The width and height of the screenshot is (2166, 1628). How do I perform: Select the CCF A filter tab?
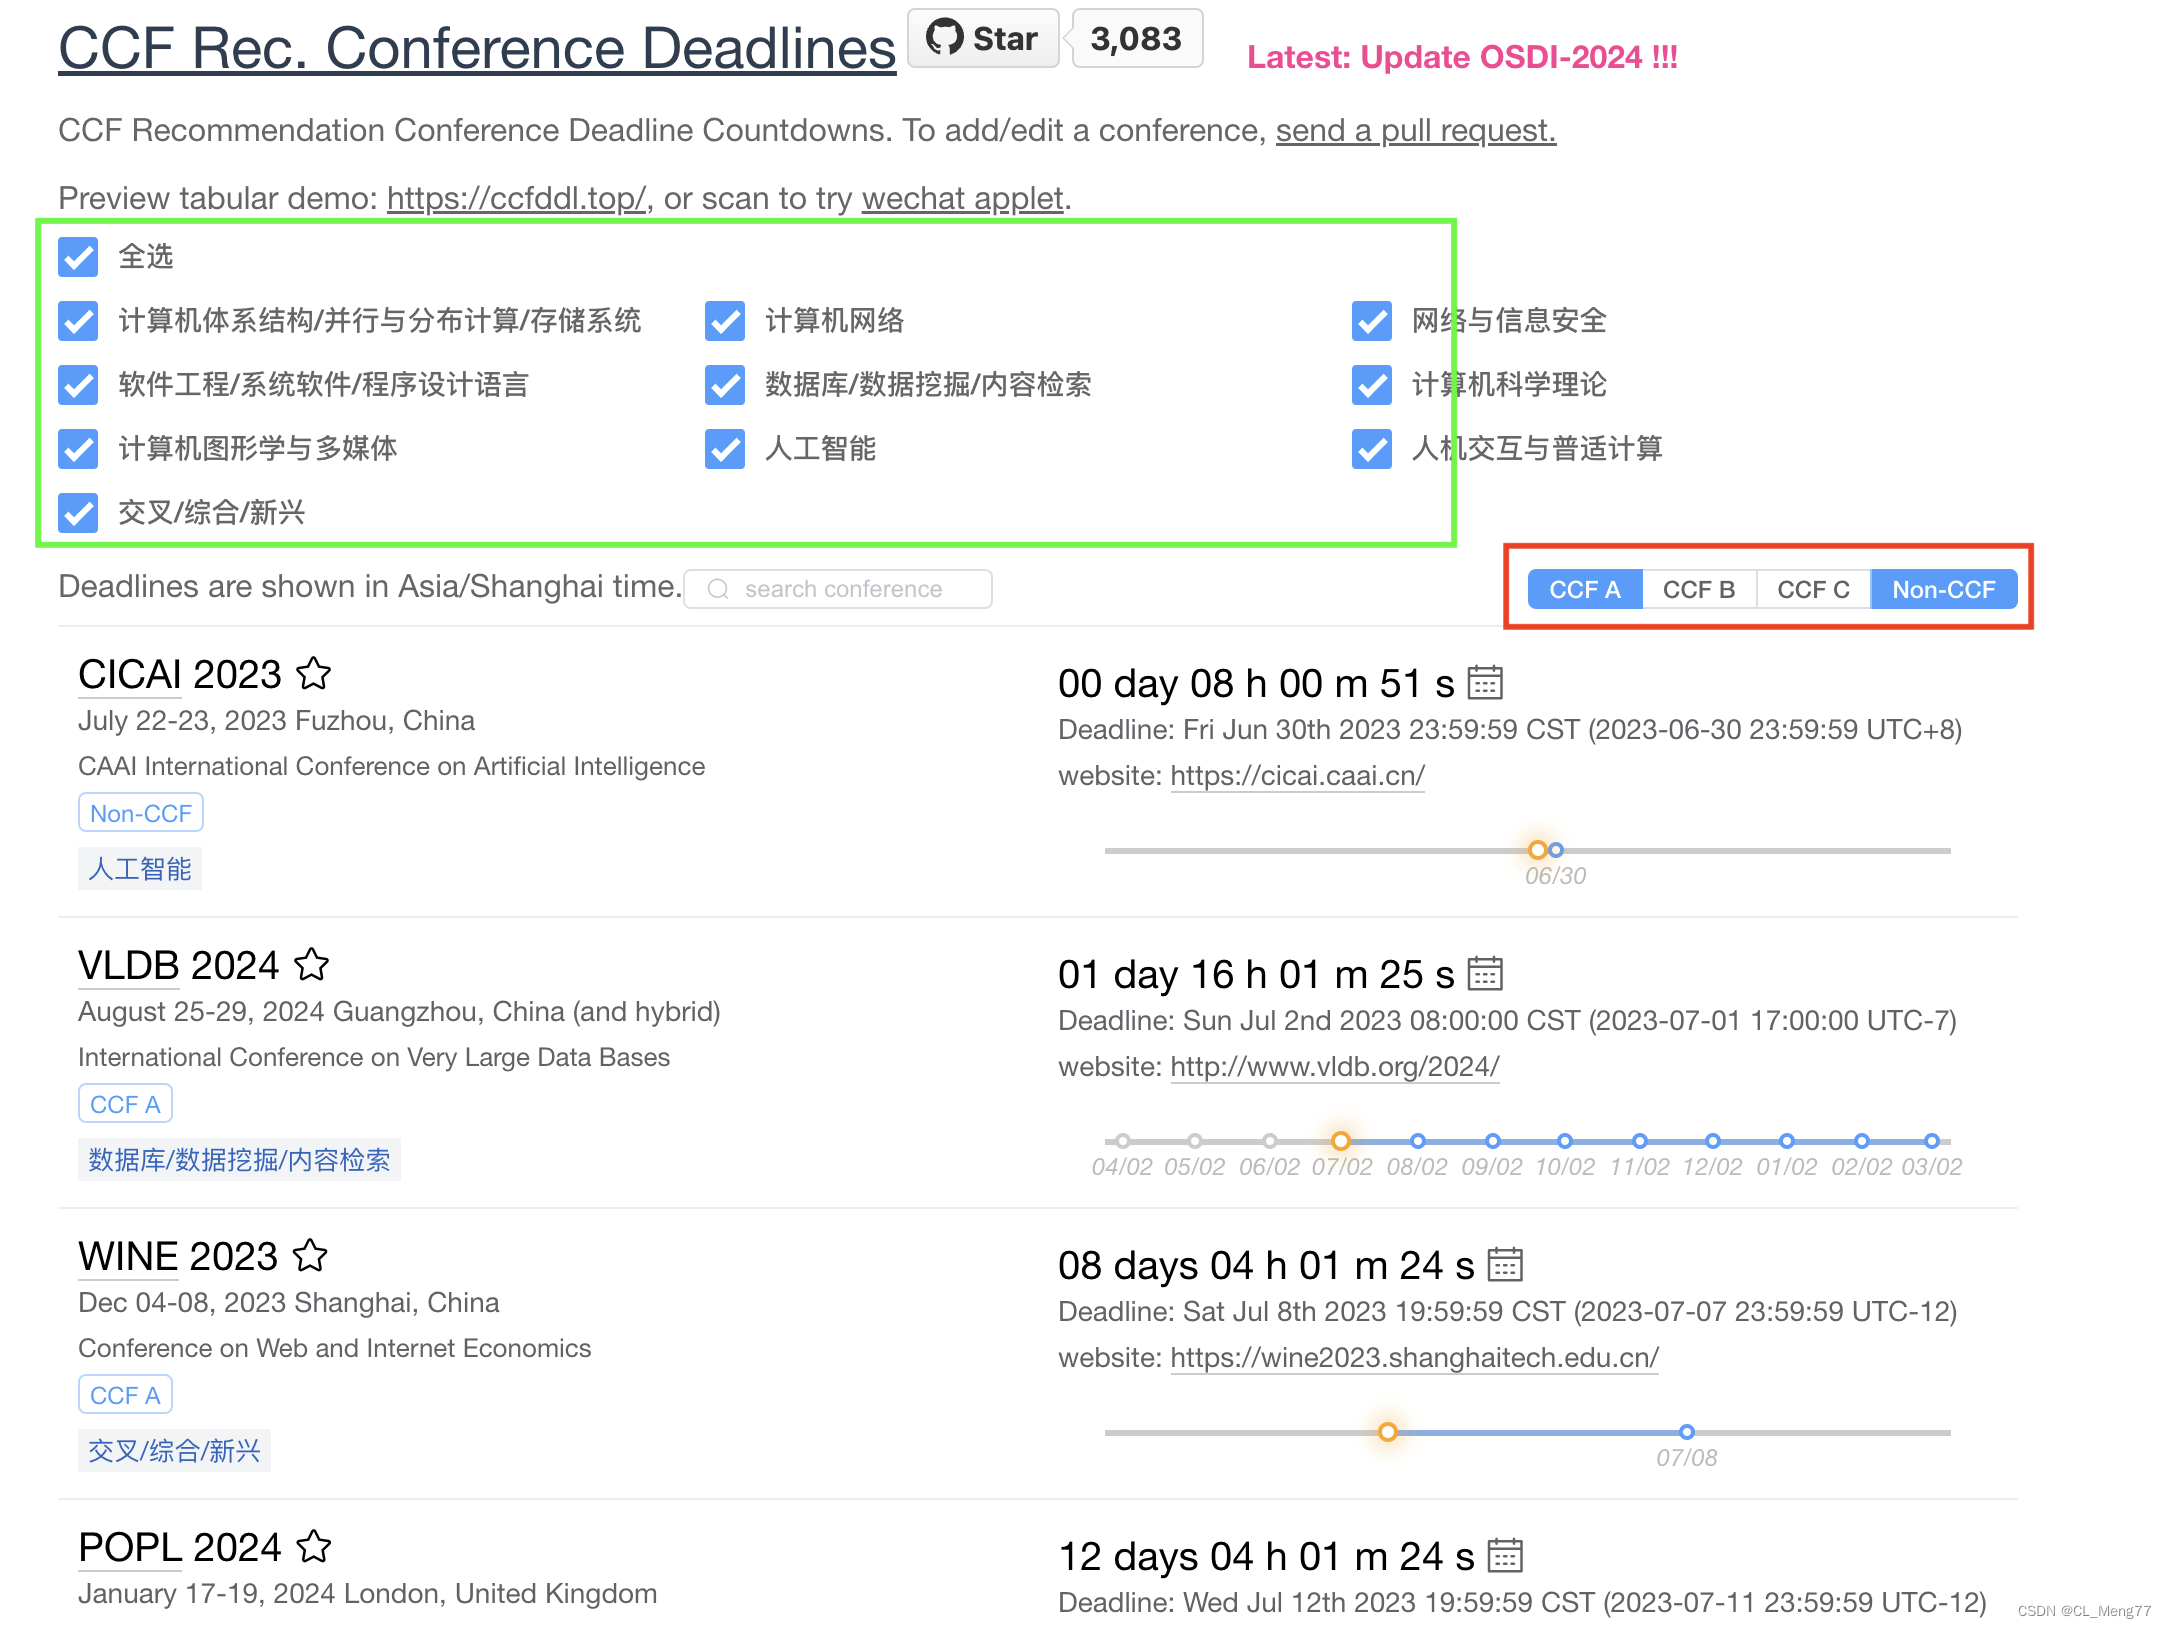point(1585,589)
